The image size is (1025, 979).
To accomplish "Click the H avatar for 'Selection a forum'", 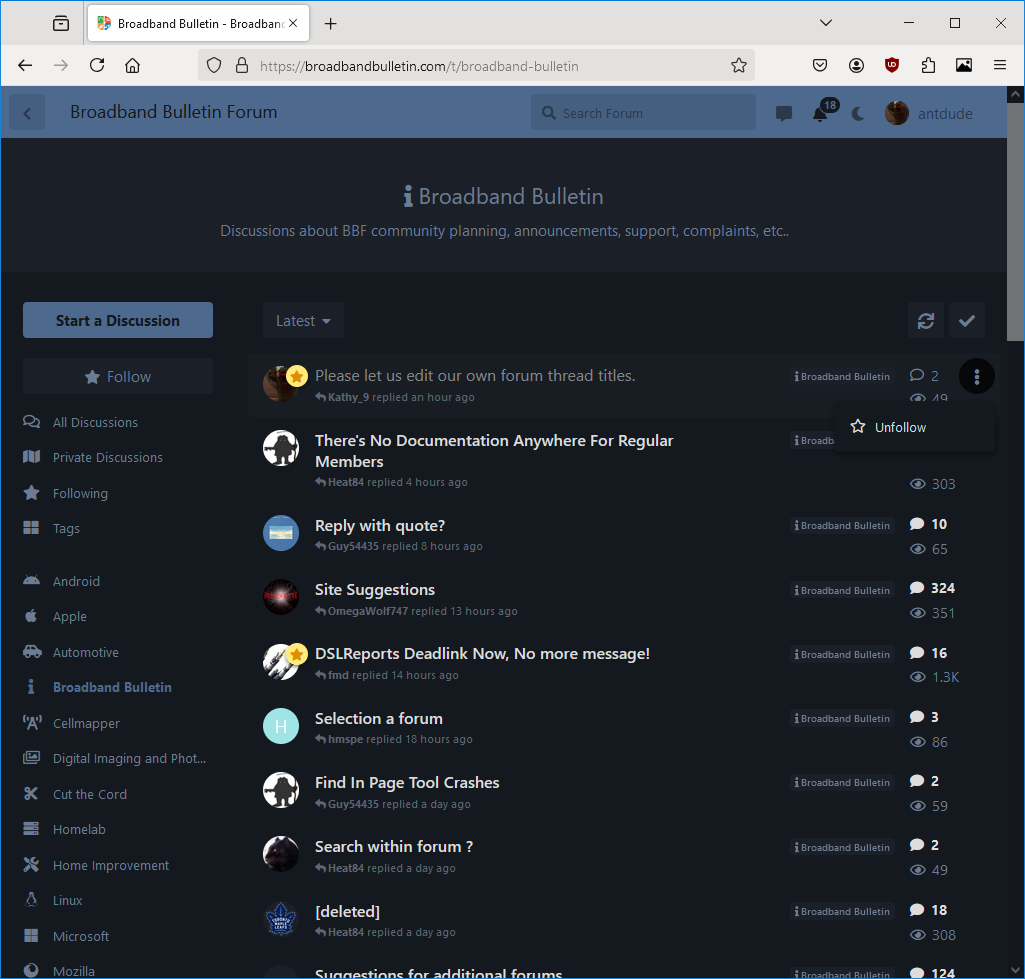I will (281, 726).
